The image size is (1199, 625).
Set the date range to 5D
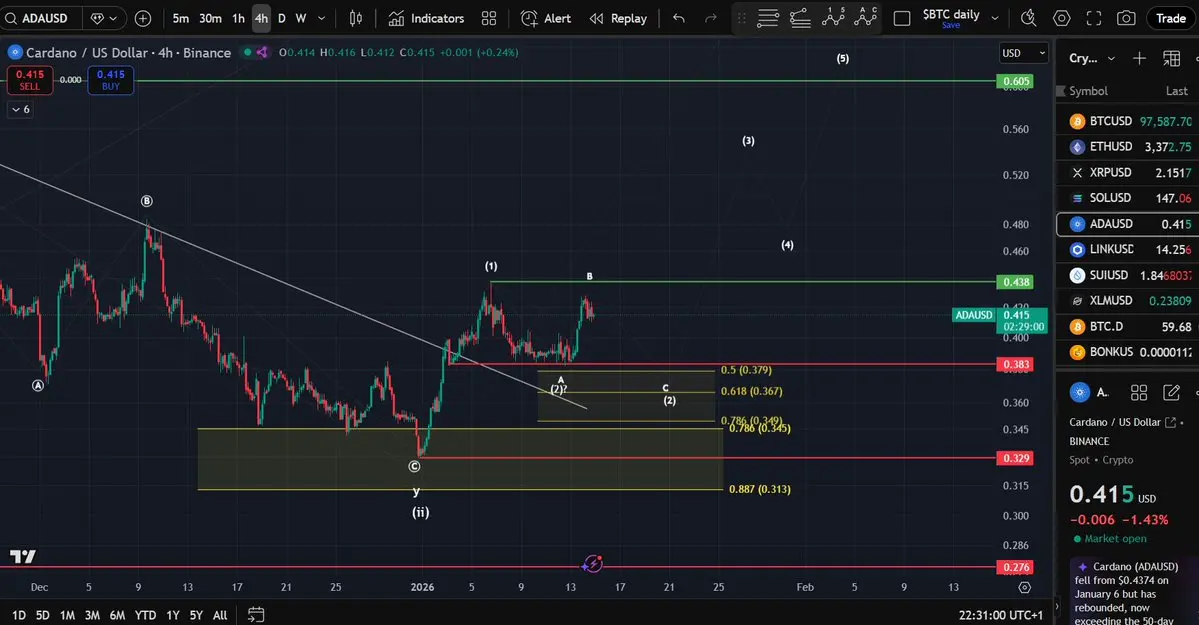click(43, 615)
